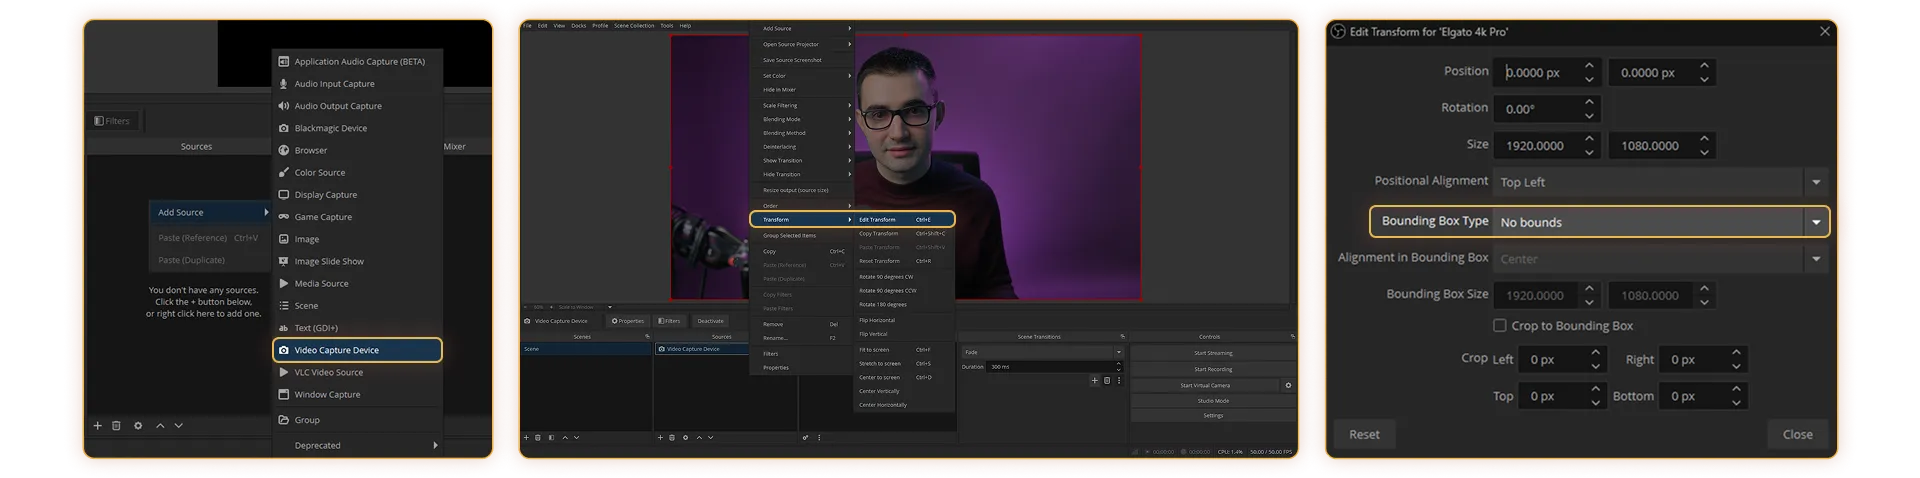Click the Media Source play icon
The image size is (1920, 478).
click(284, 283)
